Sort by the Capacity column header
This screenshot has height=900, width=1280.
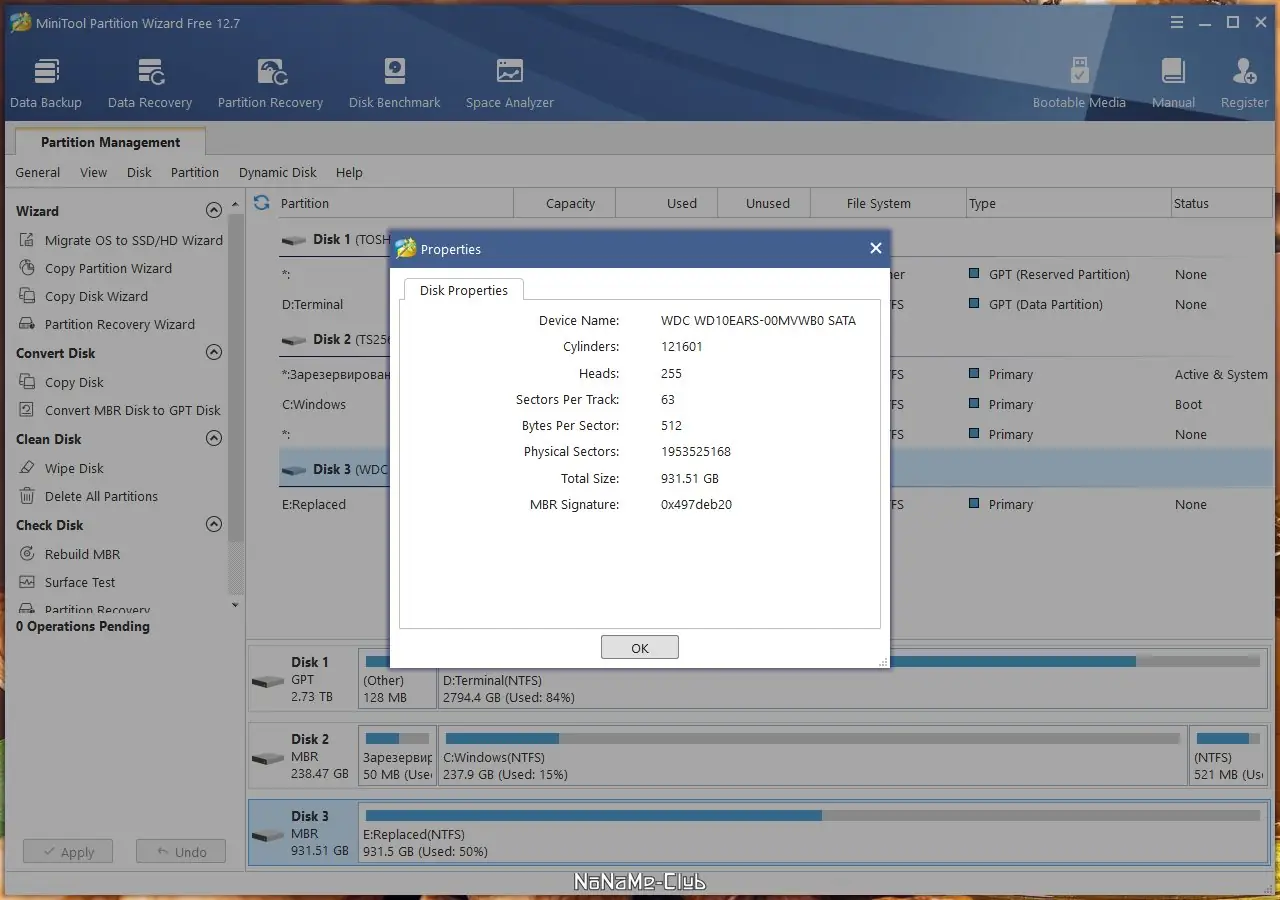click(x=565, y=203)
